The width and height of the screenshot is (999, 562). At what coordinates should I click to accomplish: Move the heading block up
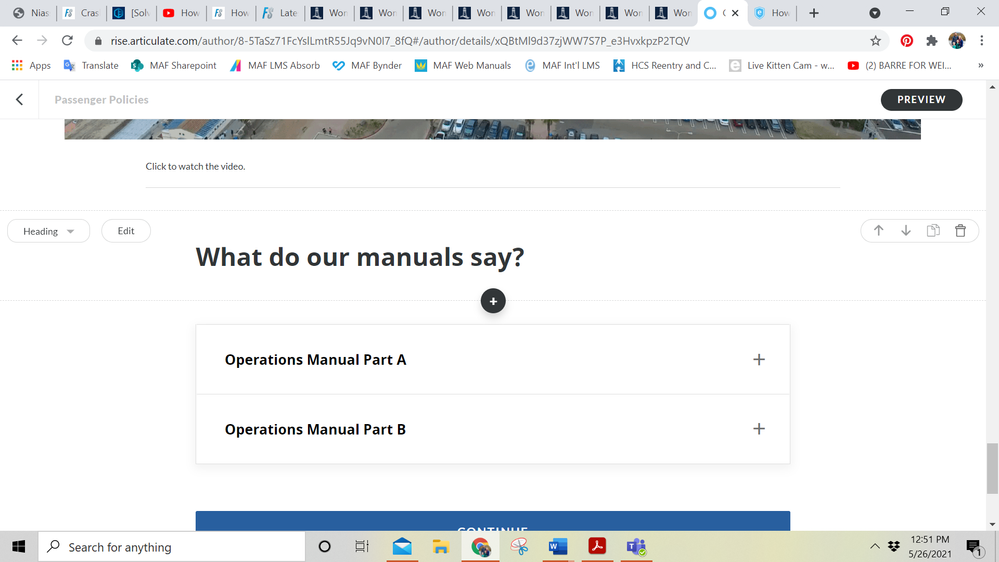coord(879,231)
